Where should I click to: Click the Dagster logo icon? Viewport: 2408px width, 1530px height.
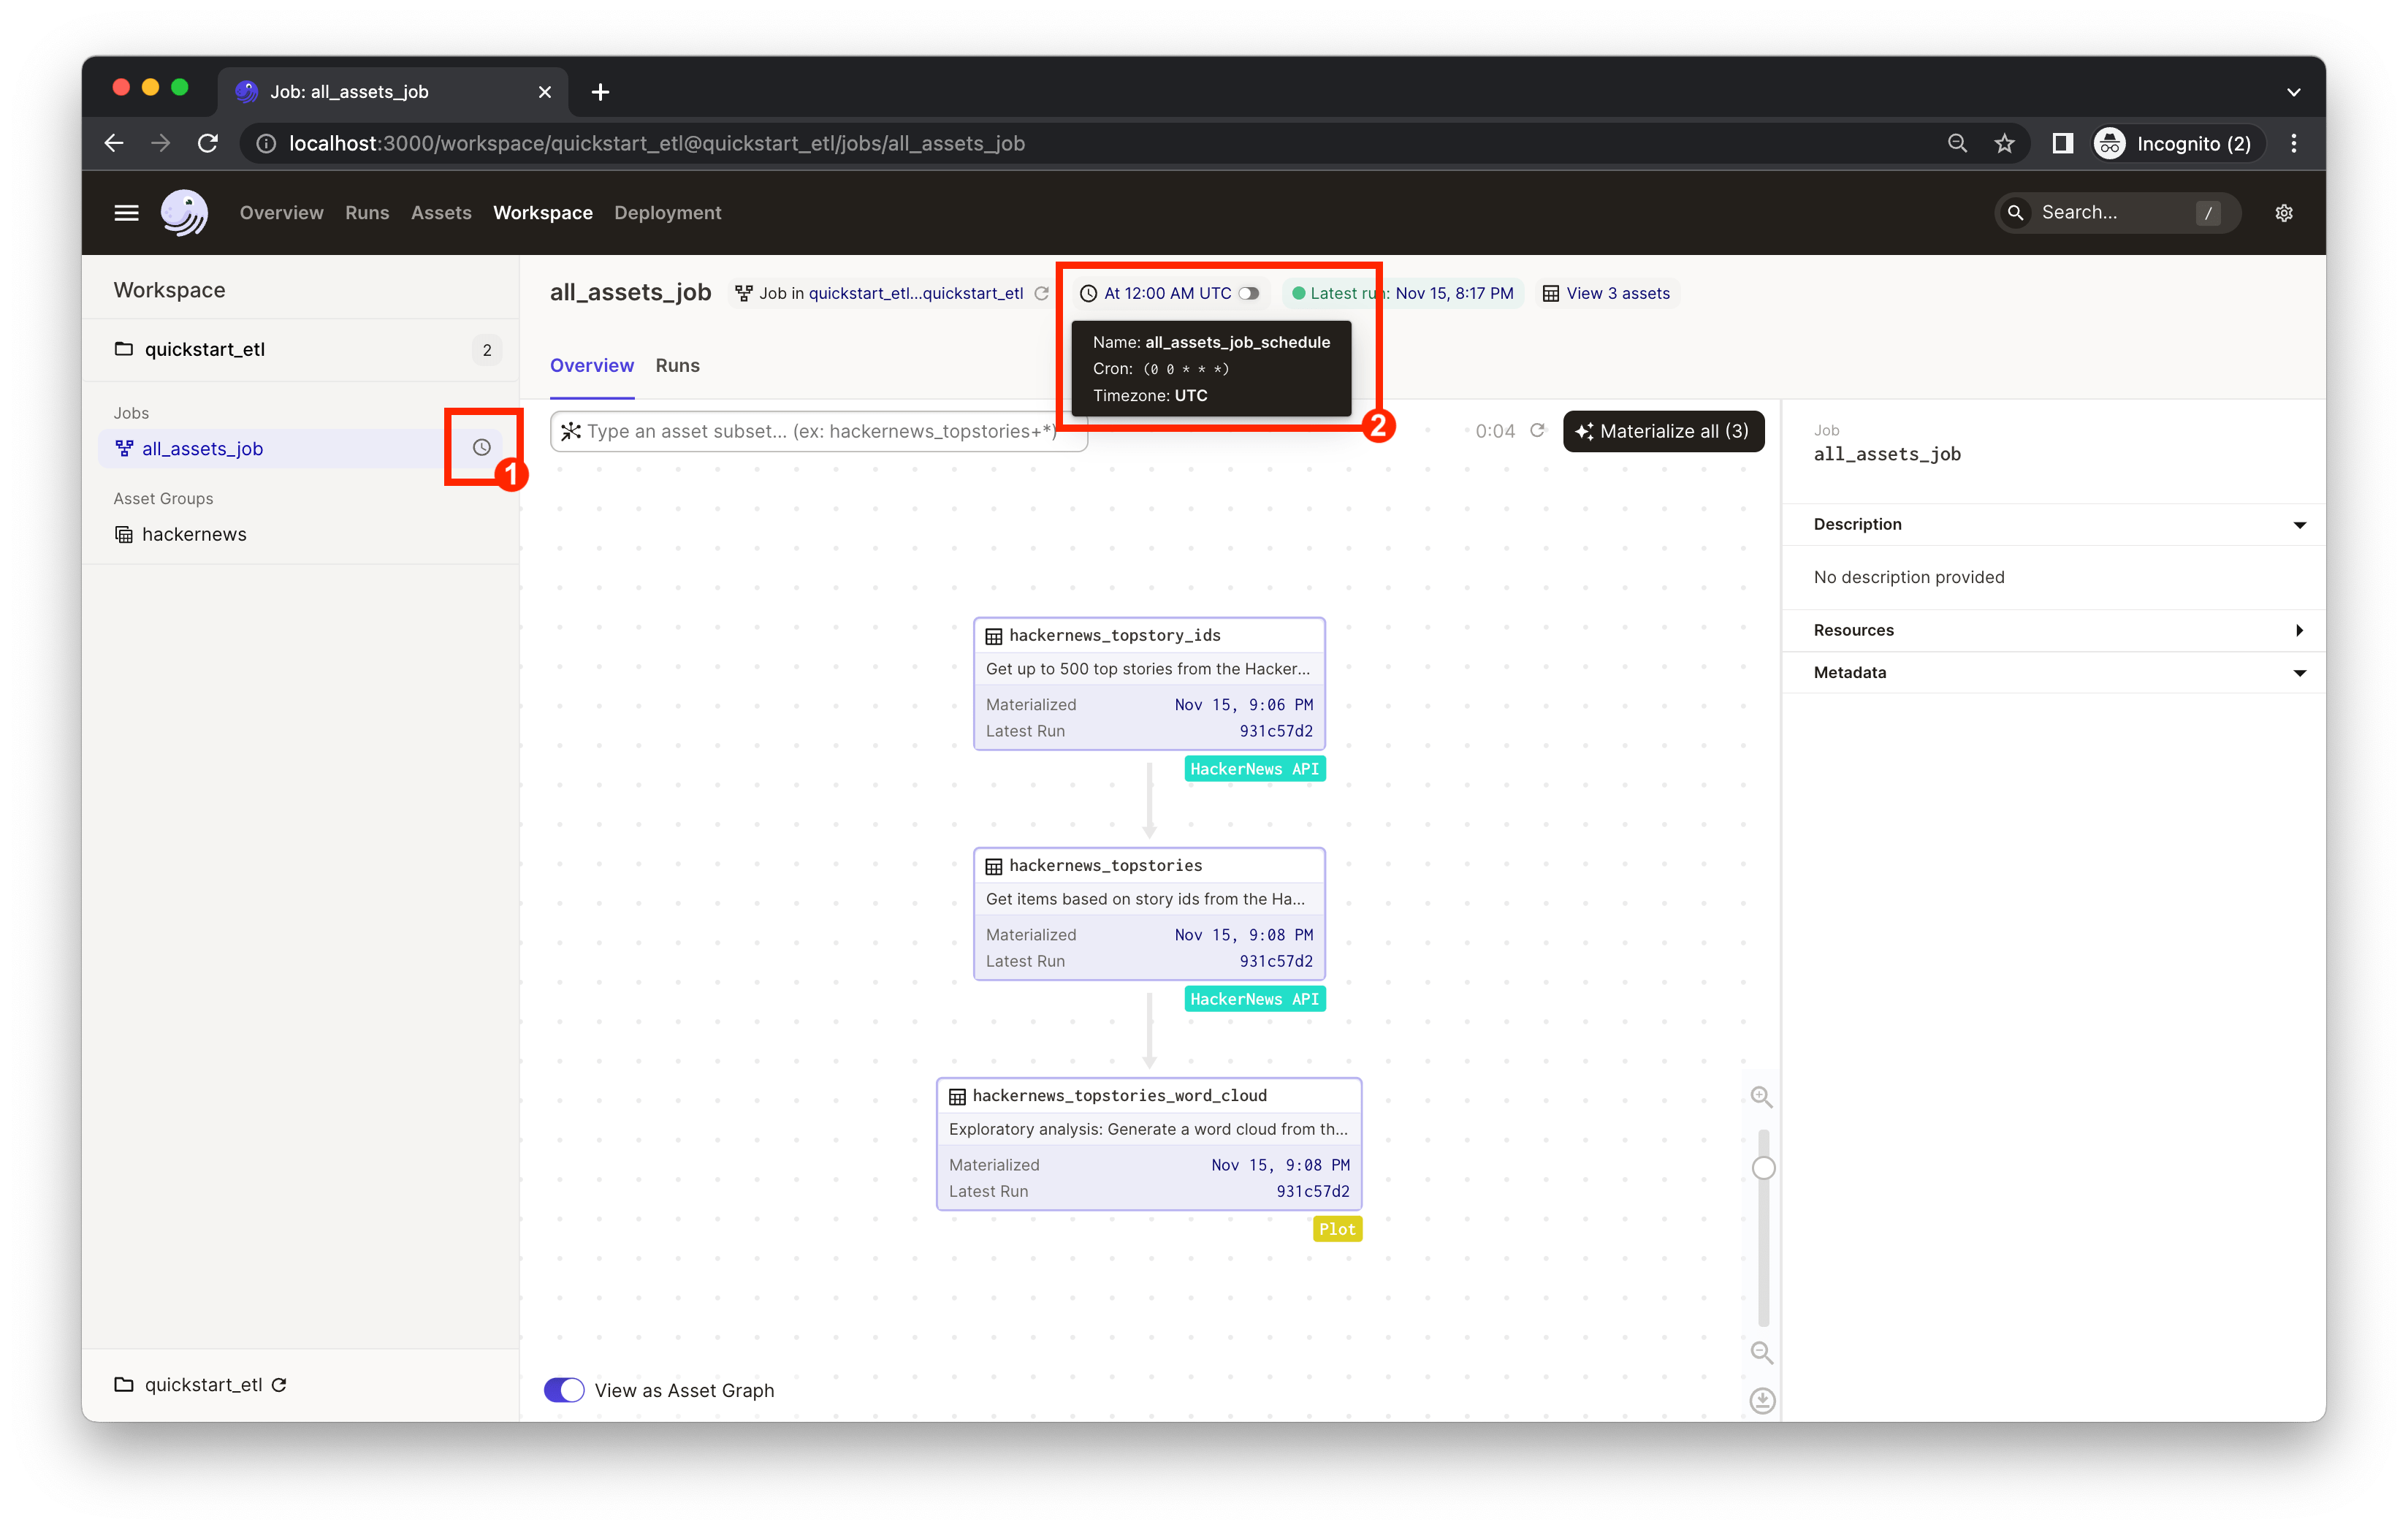coord(184,212)
